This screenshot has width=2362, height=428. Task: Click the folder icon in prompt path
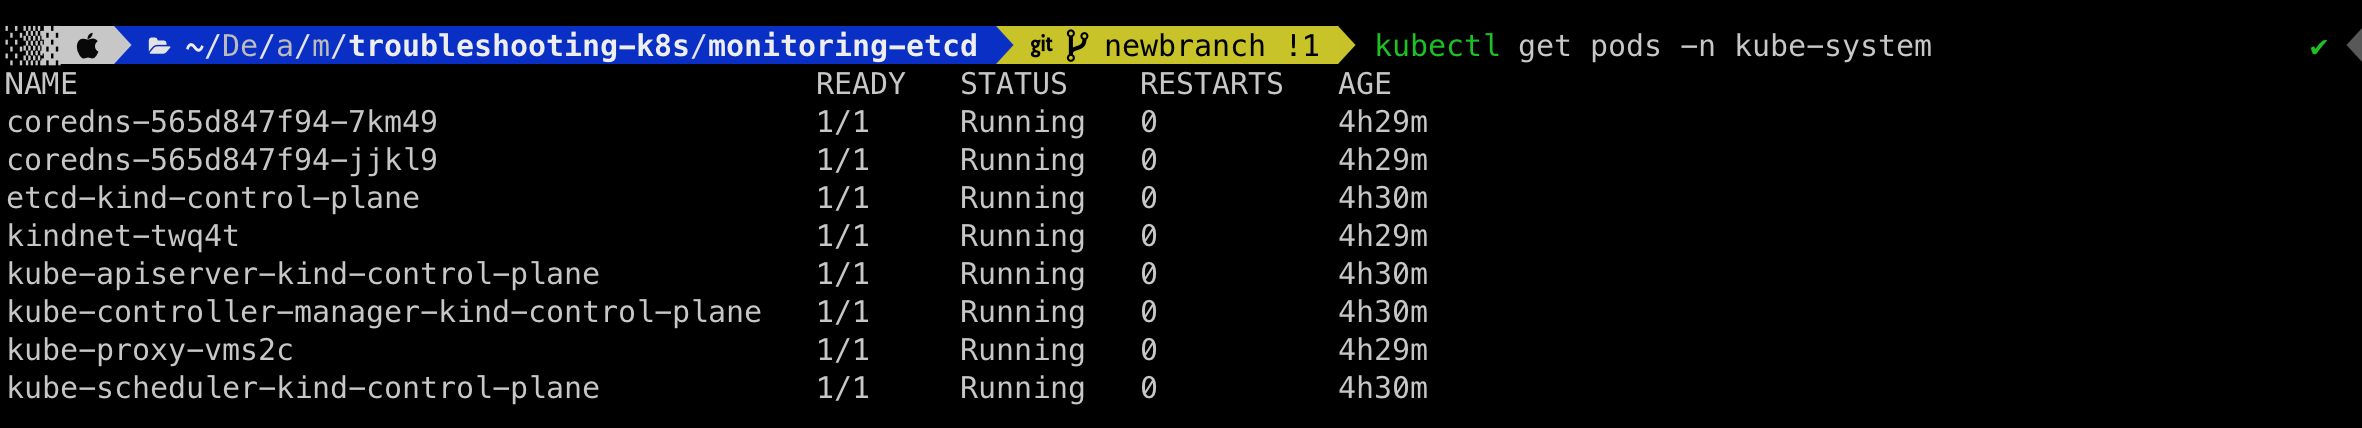(x=159, y=46)
